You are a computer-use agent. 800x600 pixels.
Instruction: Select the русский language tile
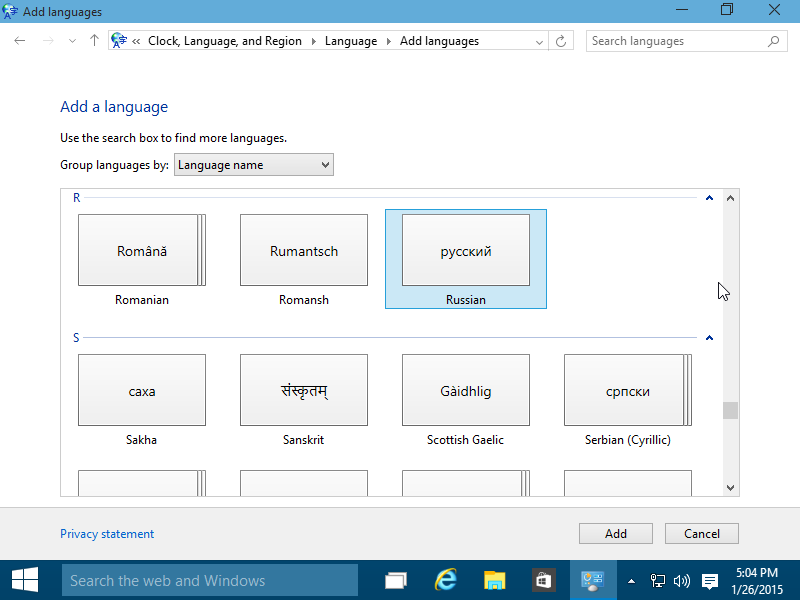(466, 250)
